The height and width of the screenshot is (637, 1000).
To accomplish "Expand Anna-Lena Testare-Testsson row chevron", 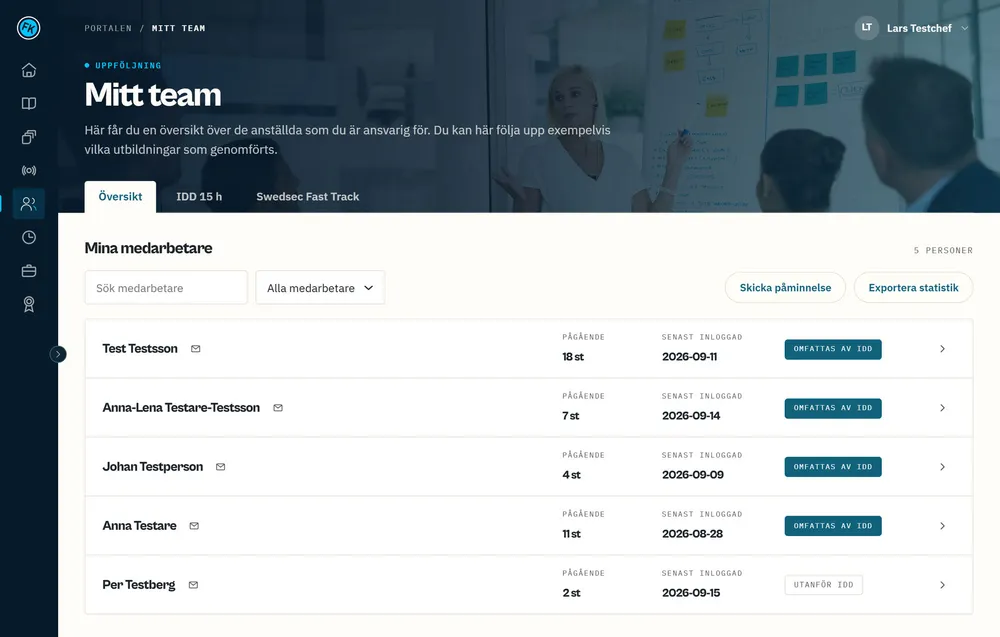I will click(x=942, y=408).
